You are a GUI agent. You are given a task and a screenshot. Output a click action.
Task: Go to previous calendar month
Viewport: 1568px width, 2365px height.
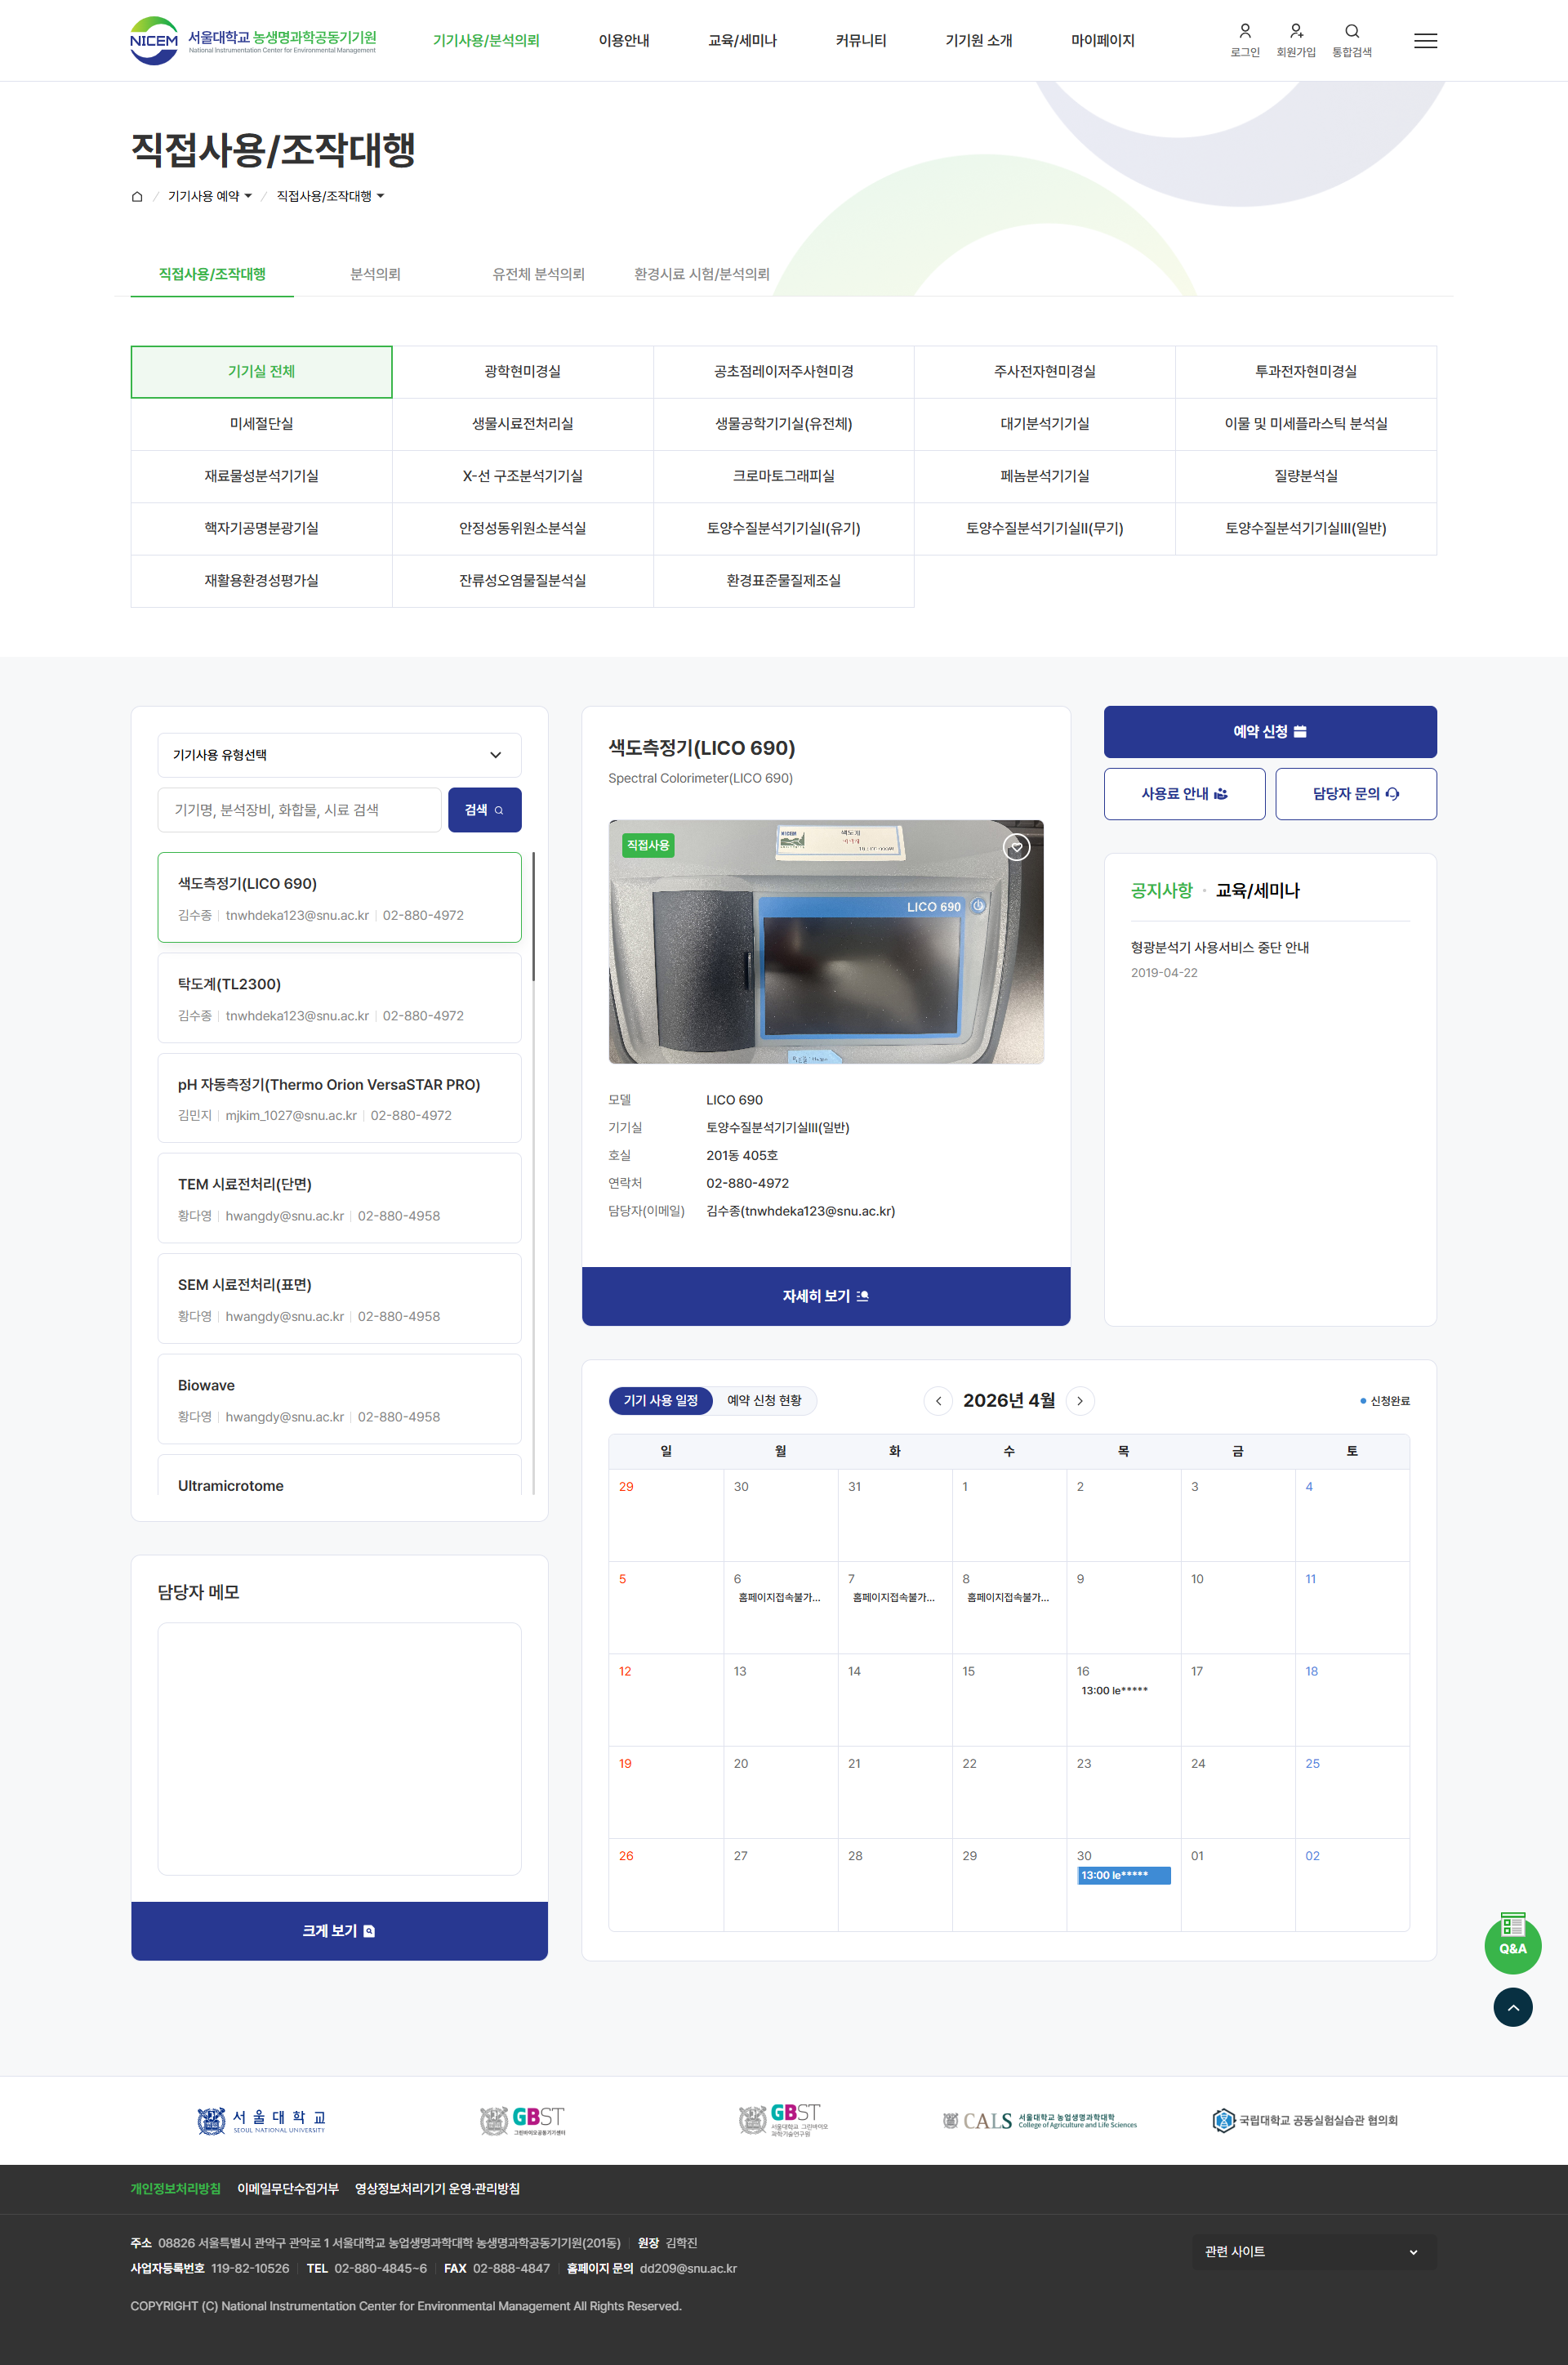[x=938, y=1400]
